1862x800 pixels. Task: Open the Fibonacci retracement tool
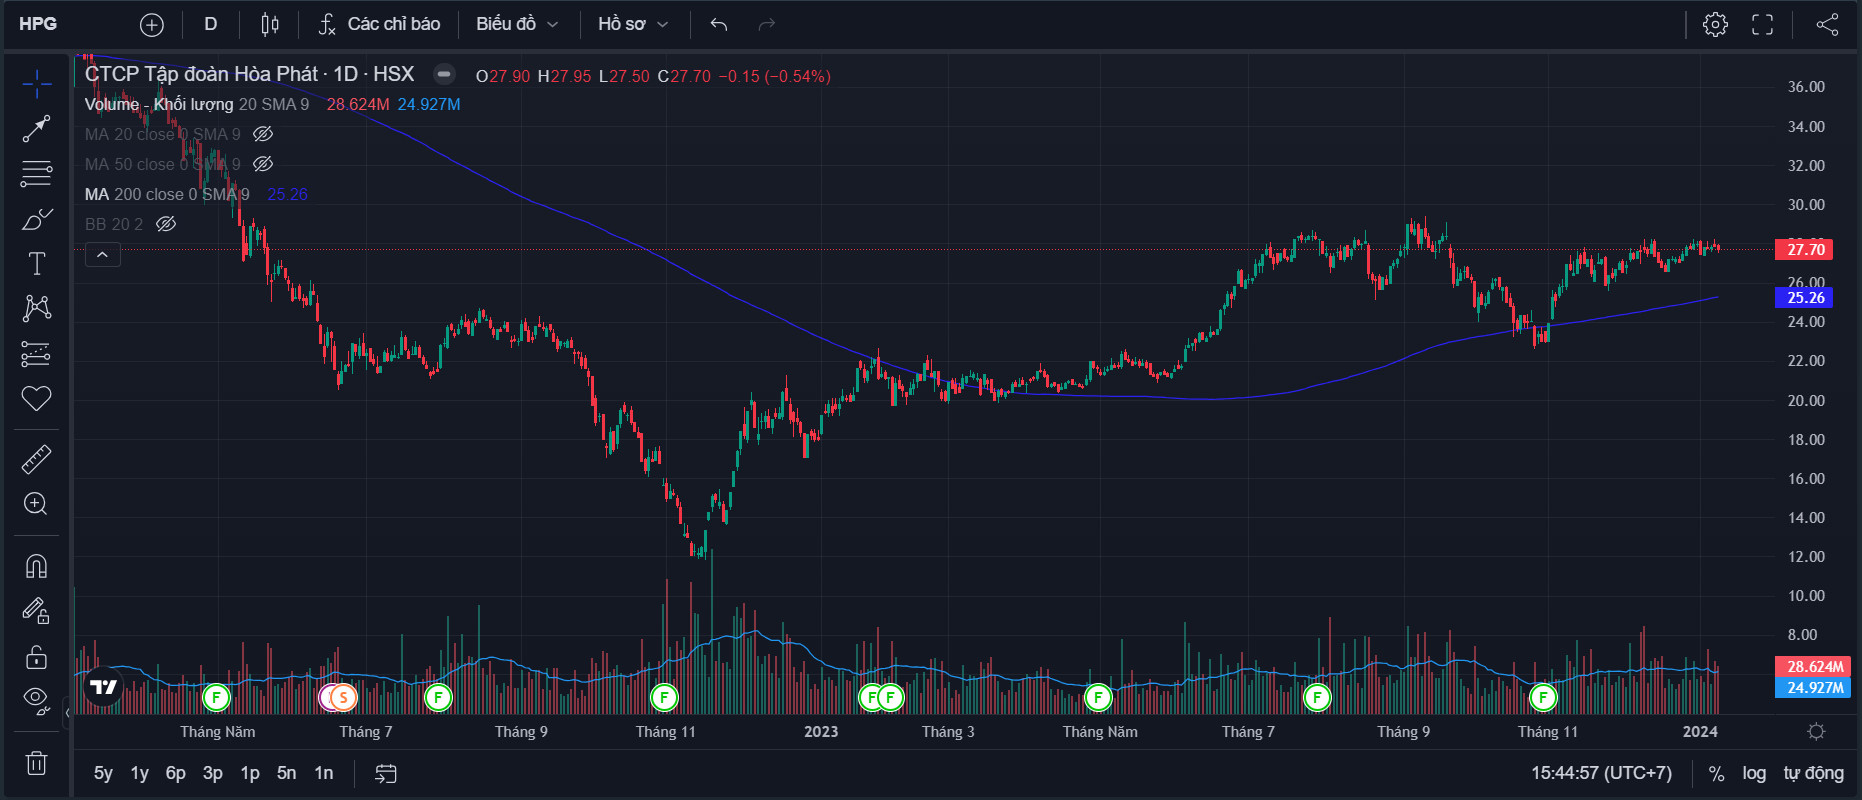click(36, 173)
